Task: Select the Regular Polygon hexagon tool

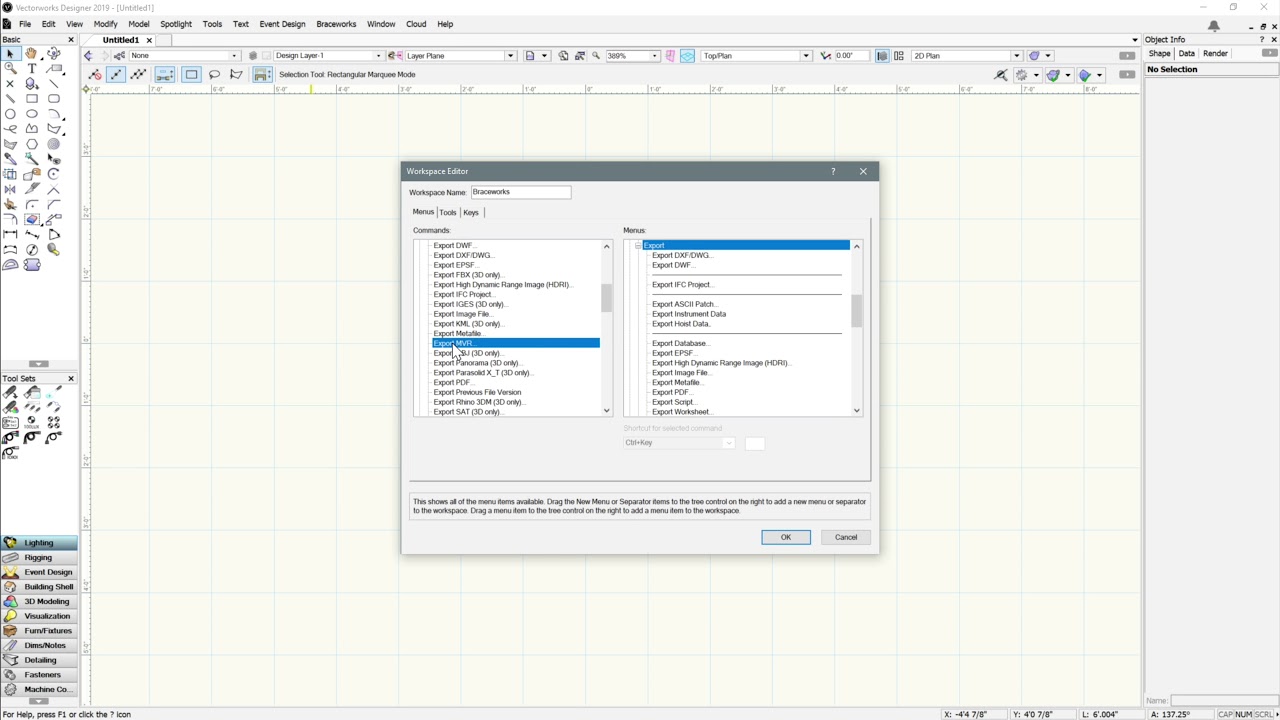Action: click(32, 144)
